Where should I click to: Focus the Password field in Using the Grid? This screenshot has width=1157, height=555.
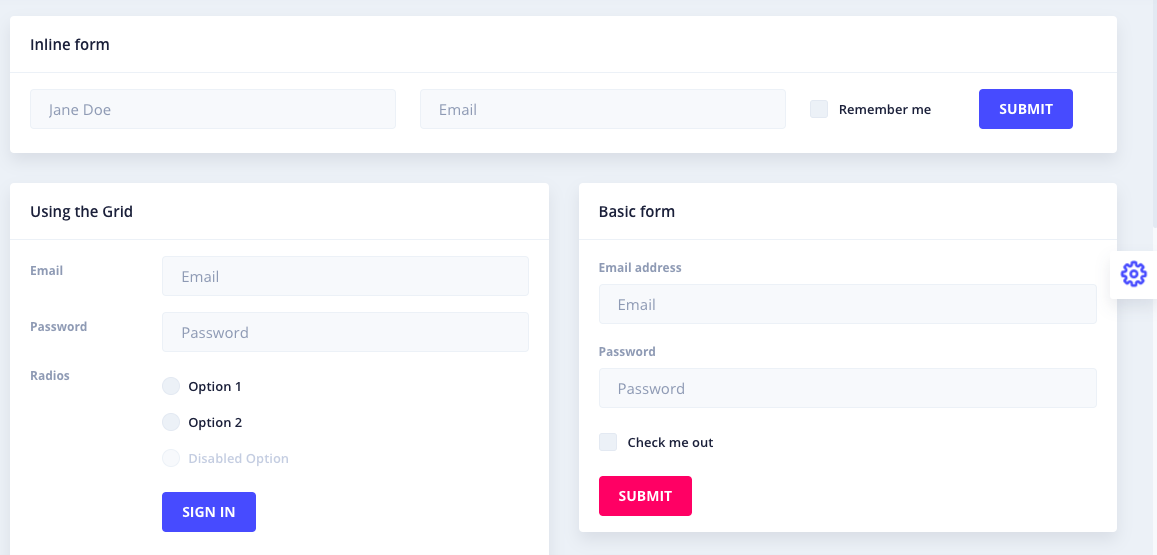pyautogui.click(x=345, y=332)
